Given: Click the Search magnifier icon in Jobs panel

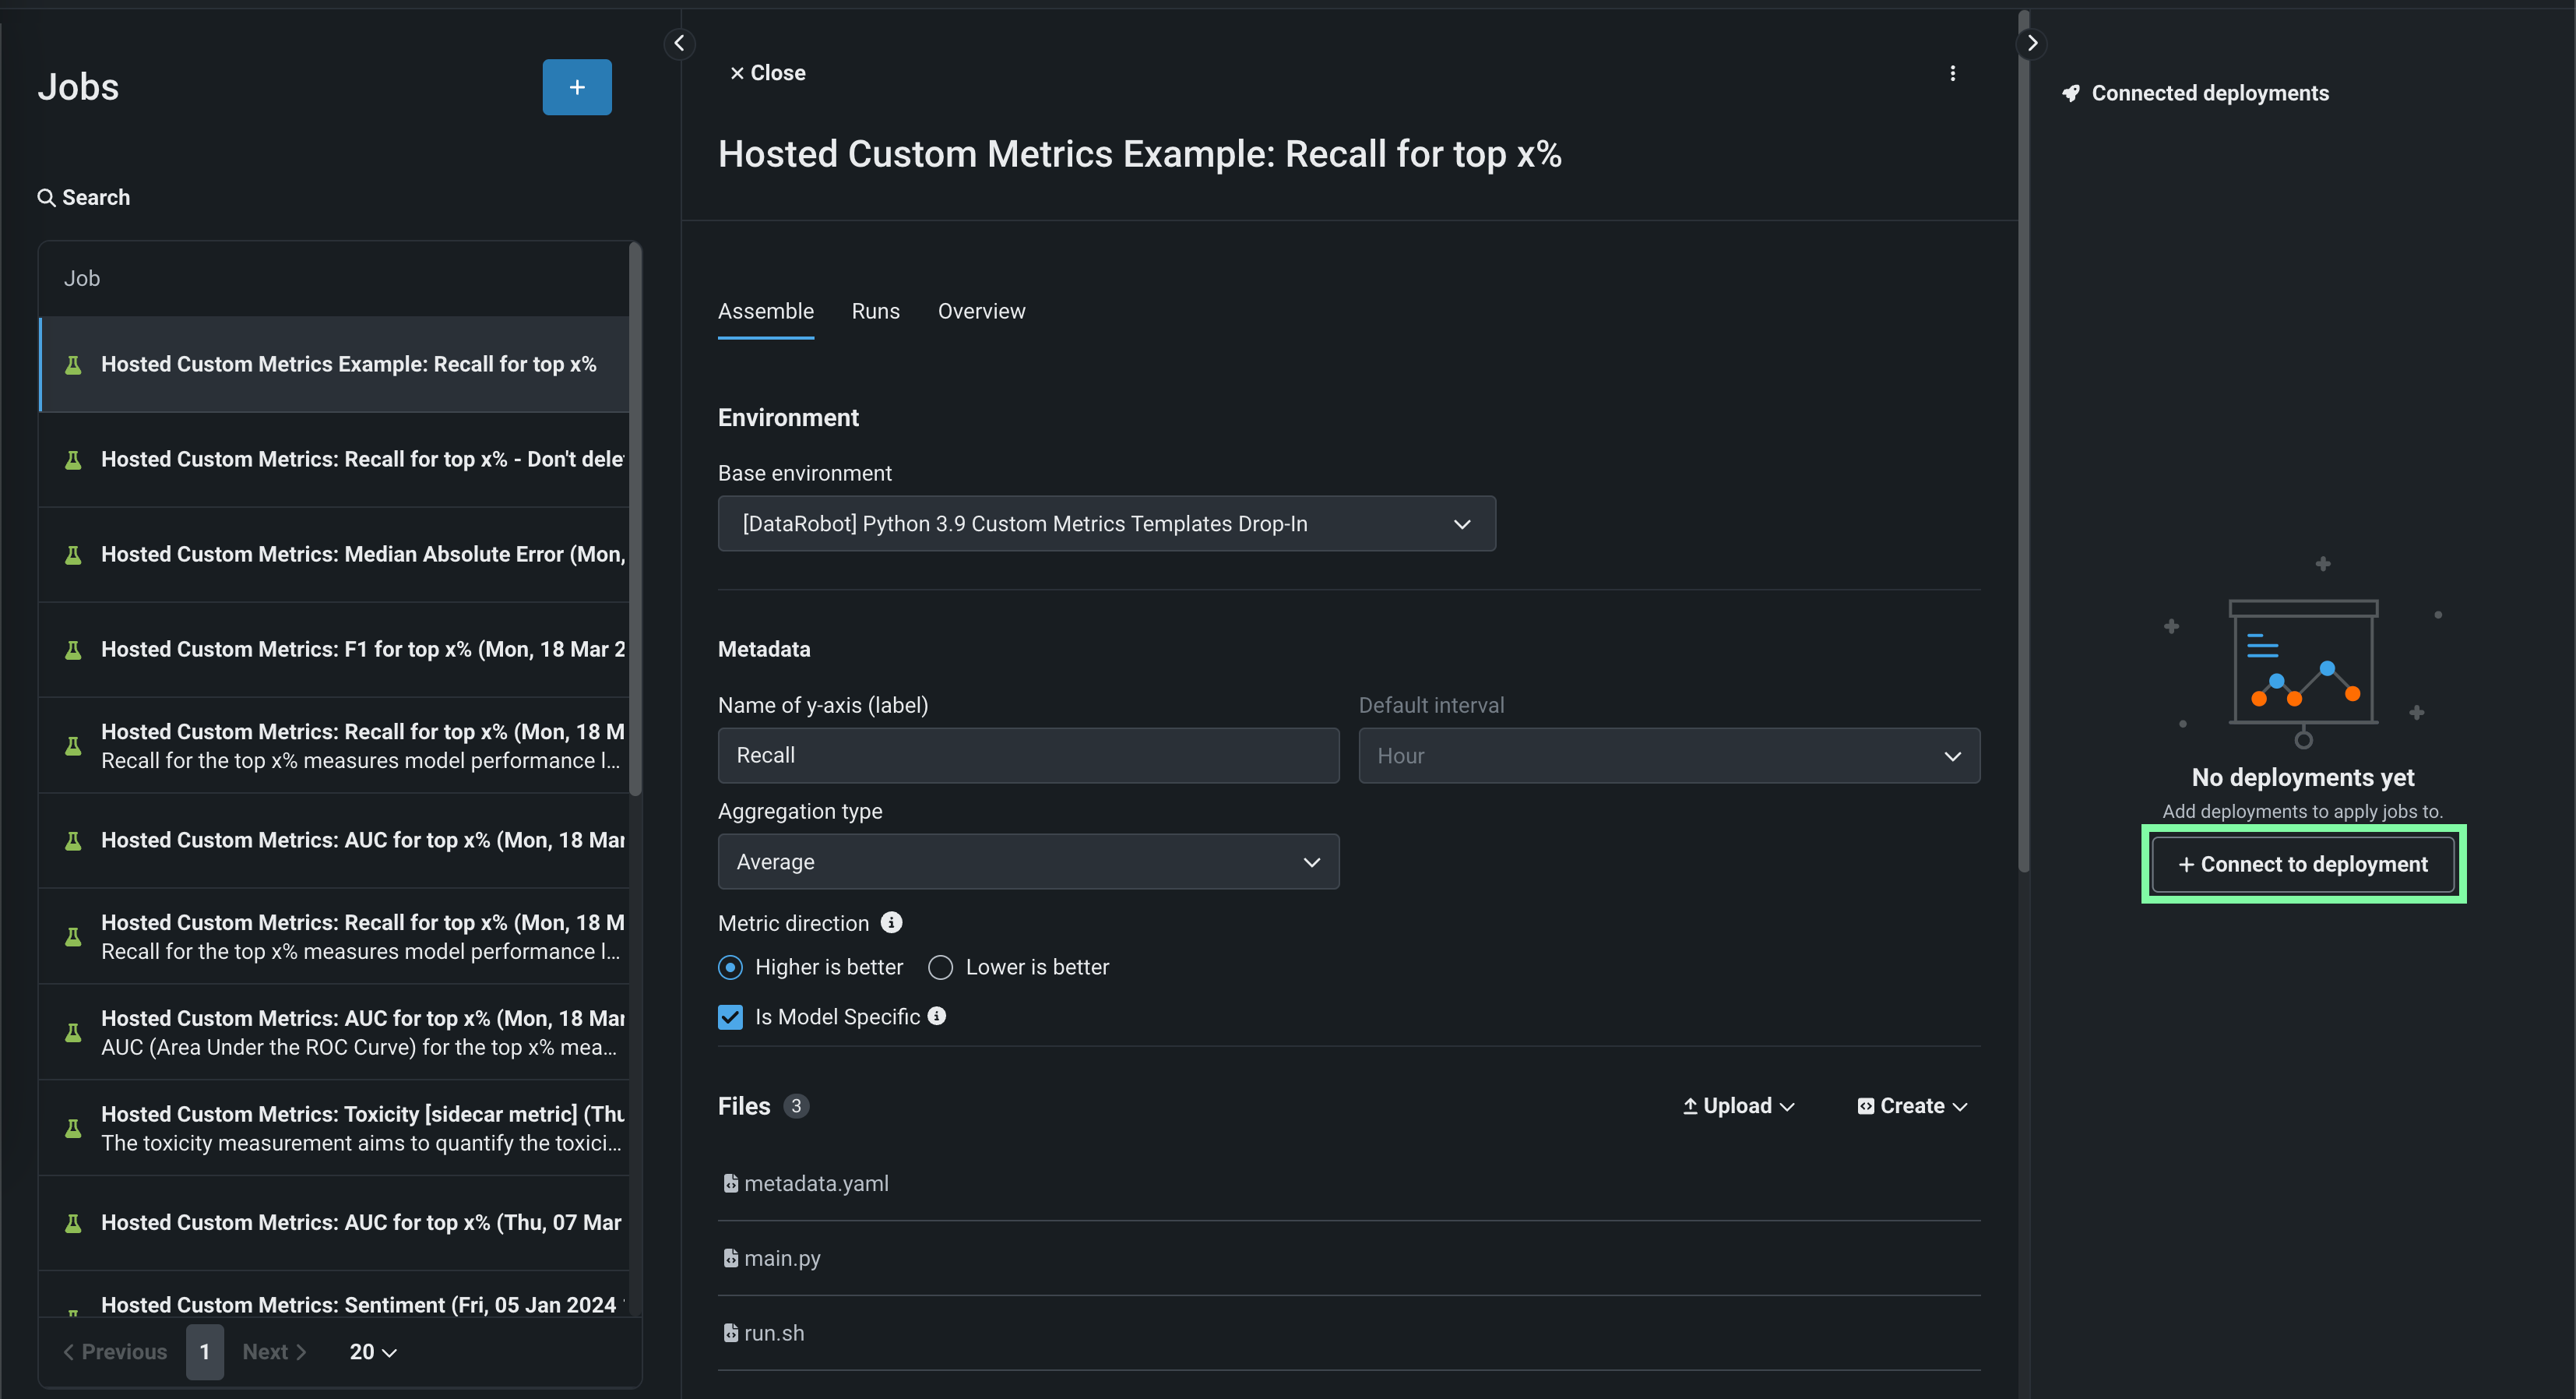Looking at the screenshot, I should 46,197.
